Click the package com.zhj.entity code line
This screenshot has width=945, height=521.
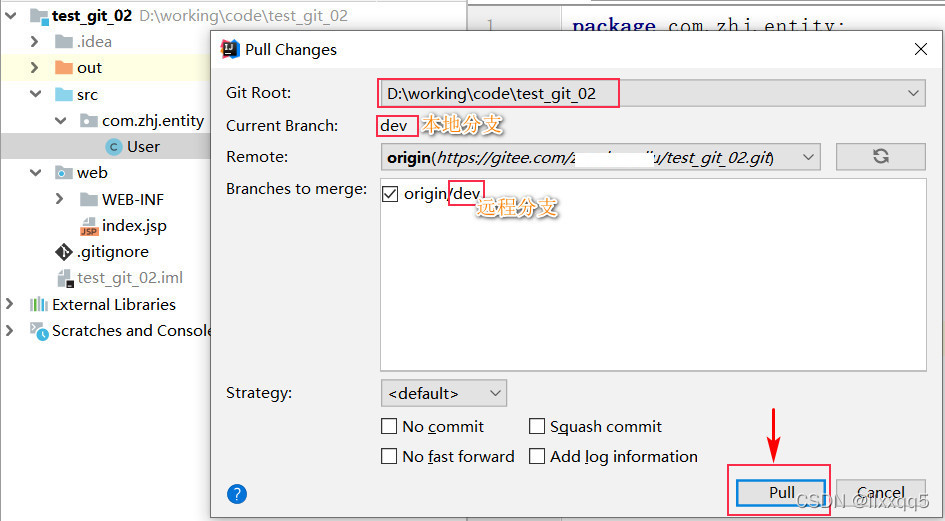[x=708, y=26]
